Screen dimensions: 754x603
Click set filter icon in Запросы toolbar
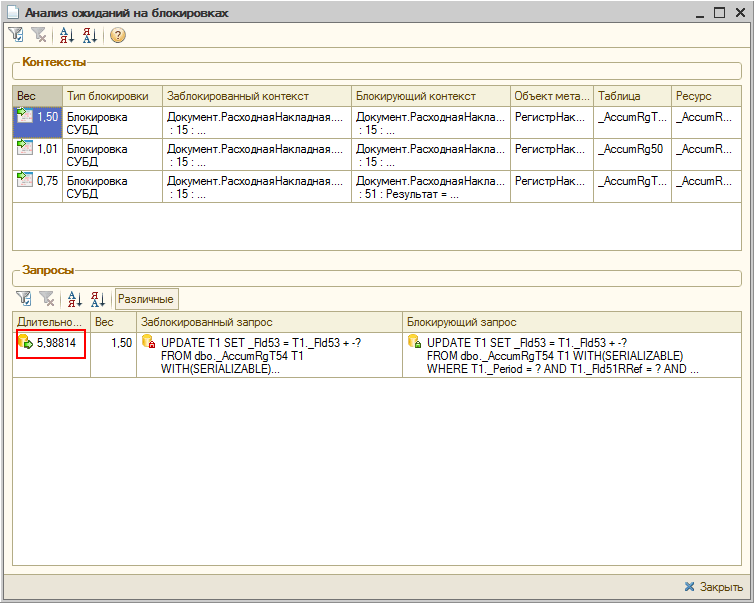point(24,299)
